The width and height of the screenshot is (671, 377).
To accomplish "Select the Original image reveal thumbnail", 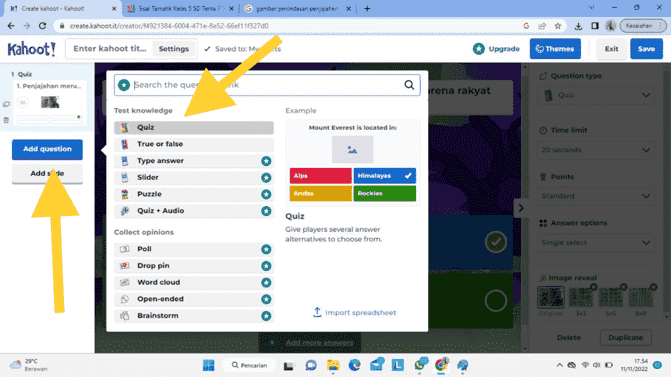I will 551,297.
